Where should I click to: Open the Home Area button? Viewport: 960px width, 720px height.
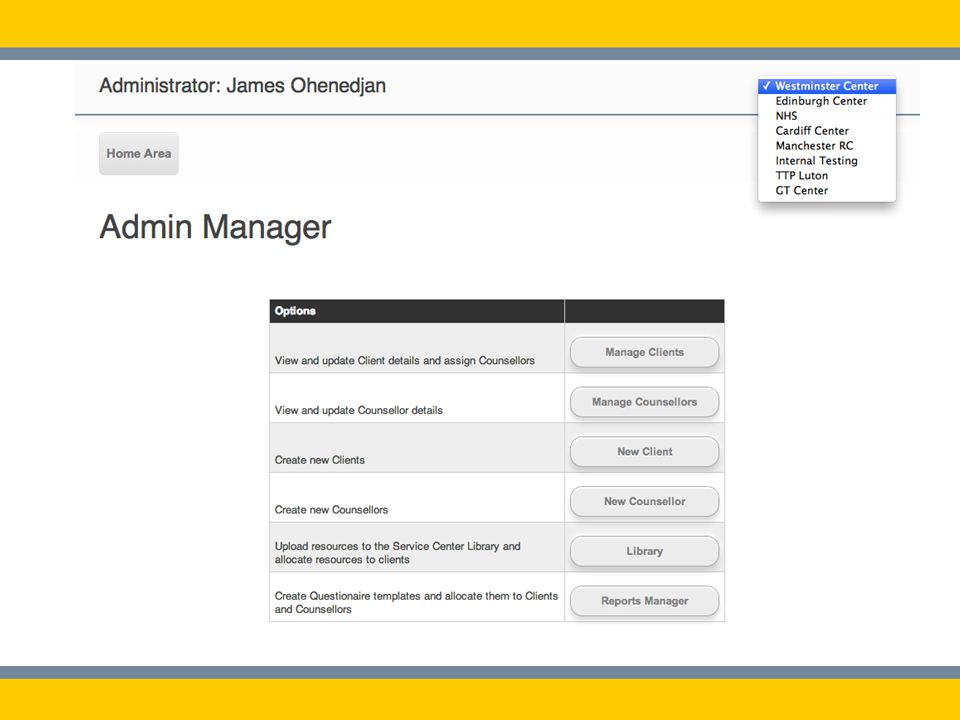[x=139, y=154]
